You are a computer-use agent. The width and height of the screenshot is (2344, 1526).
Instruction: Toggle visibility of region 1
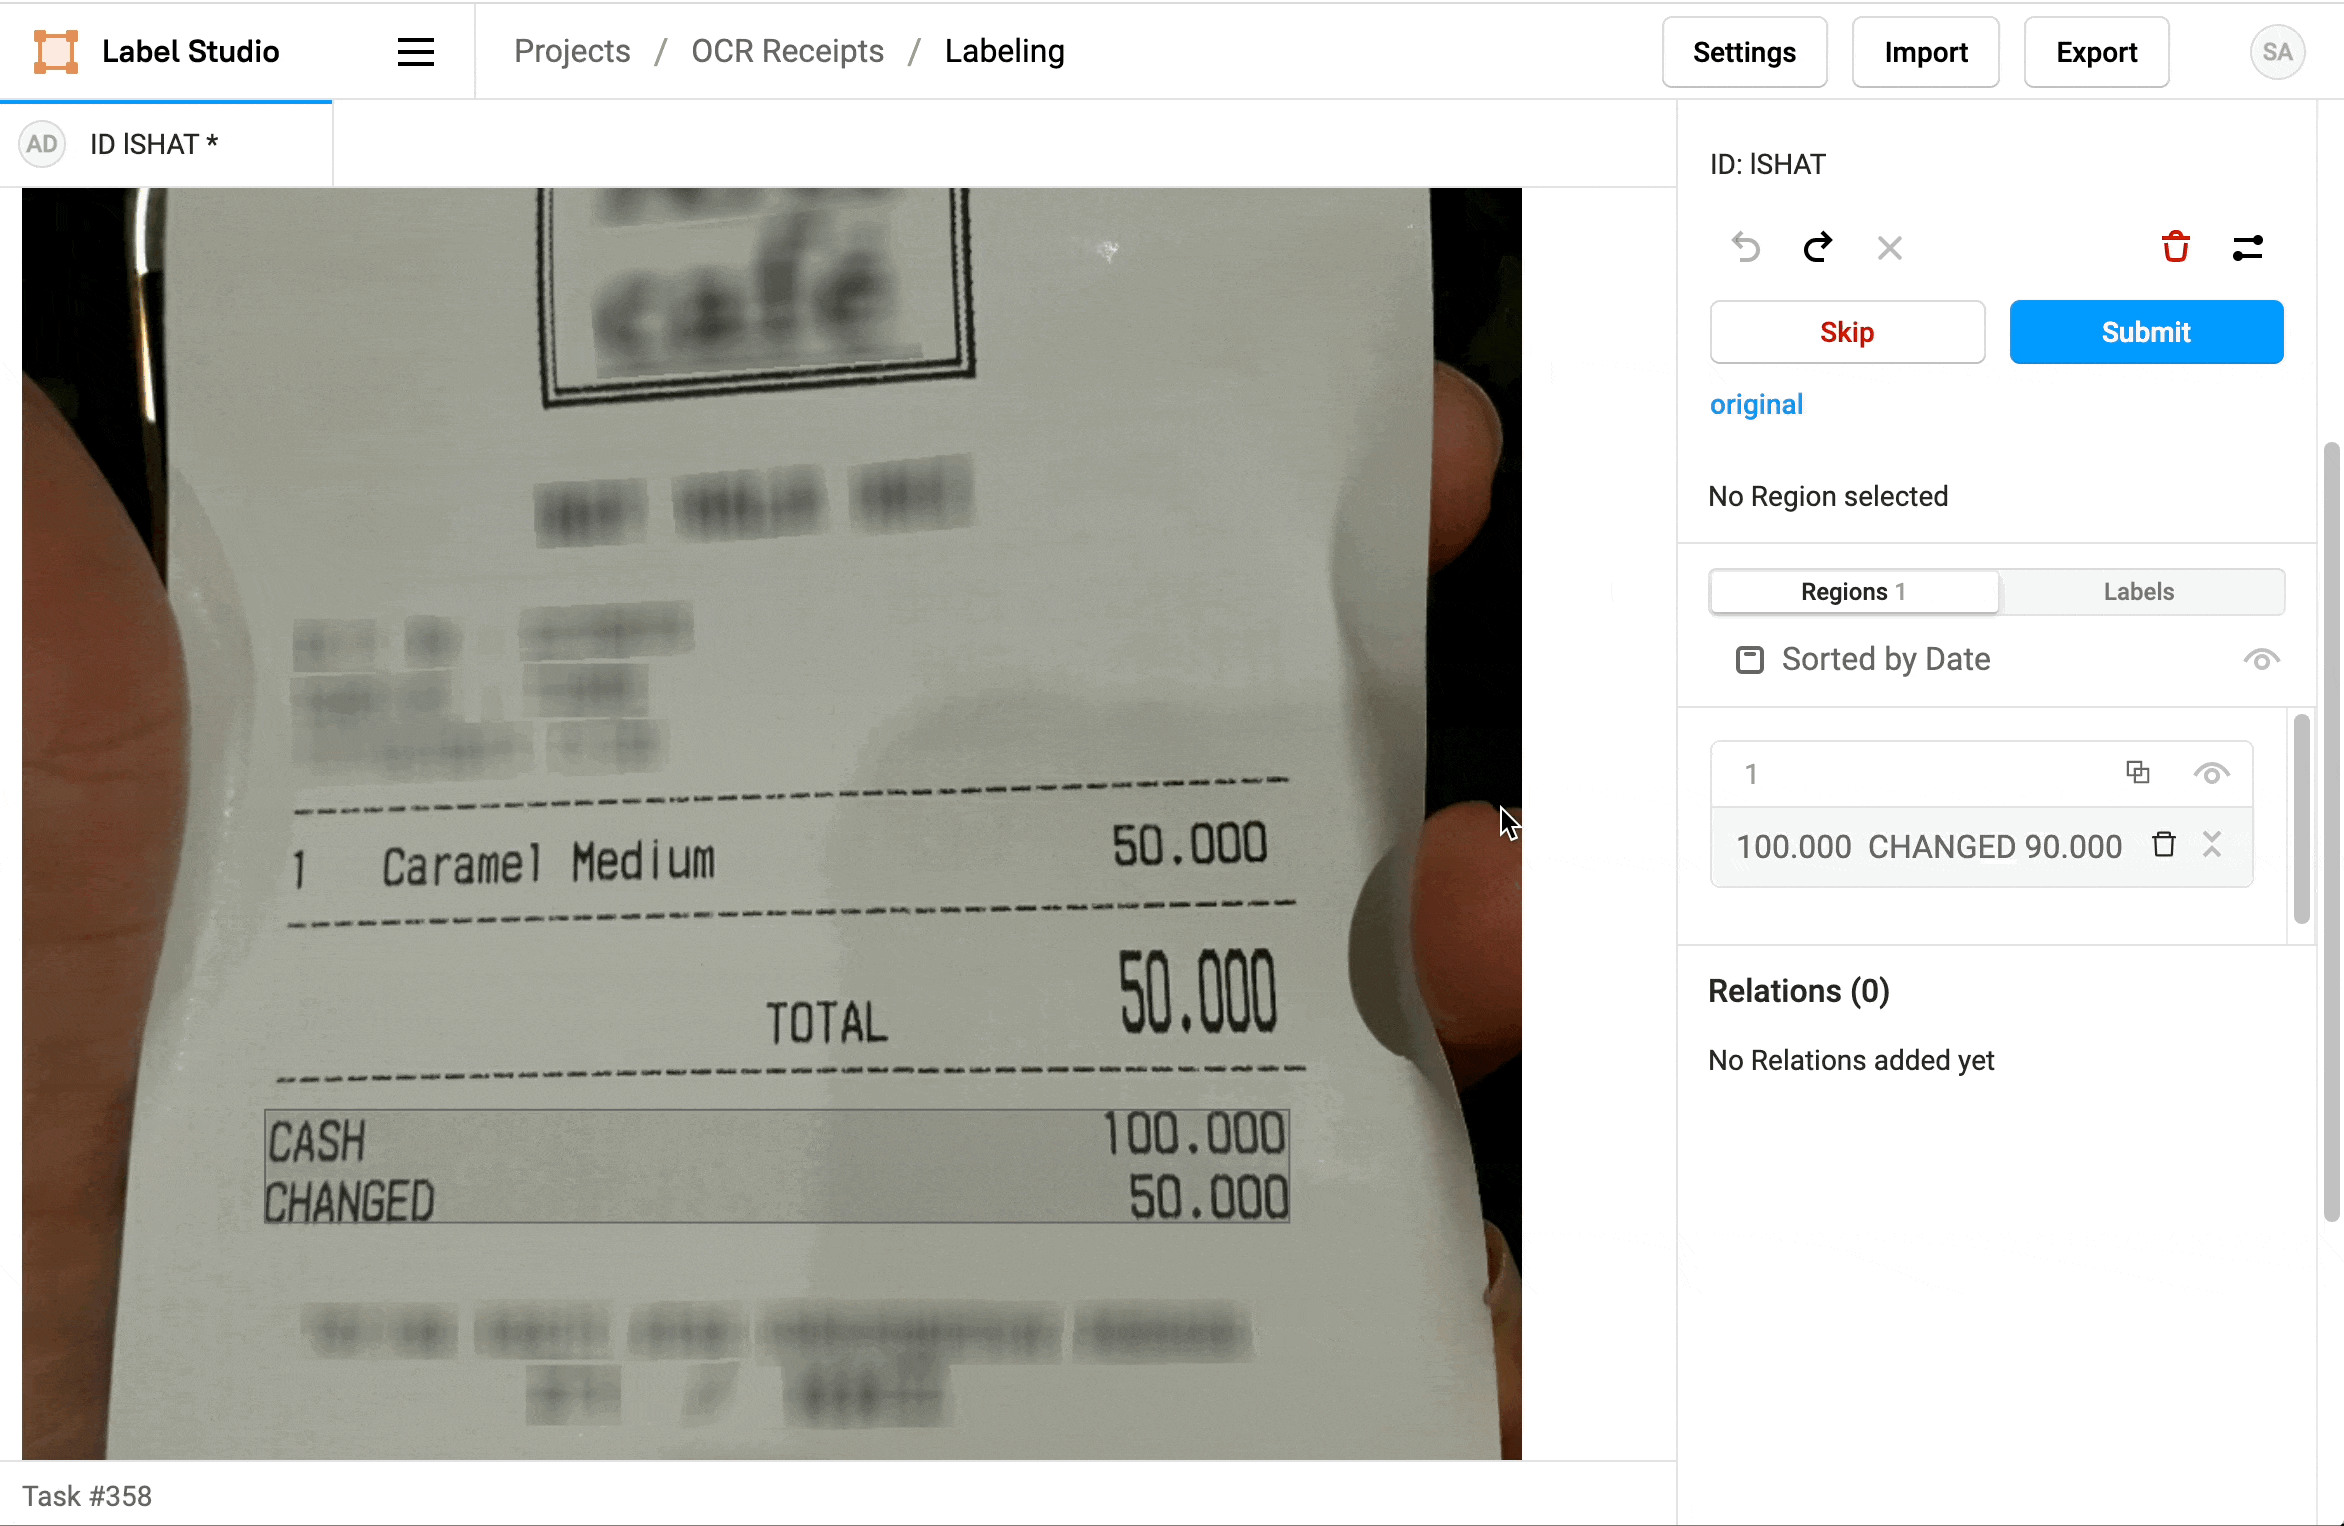(x=2212, y=776)
